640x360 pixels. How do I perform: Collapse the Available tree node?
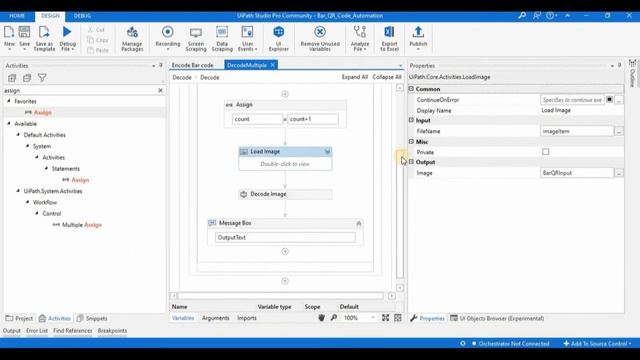[9, 123]
